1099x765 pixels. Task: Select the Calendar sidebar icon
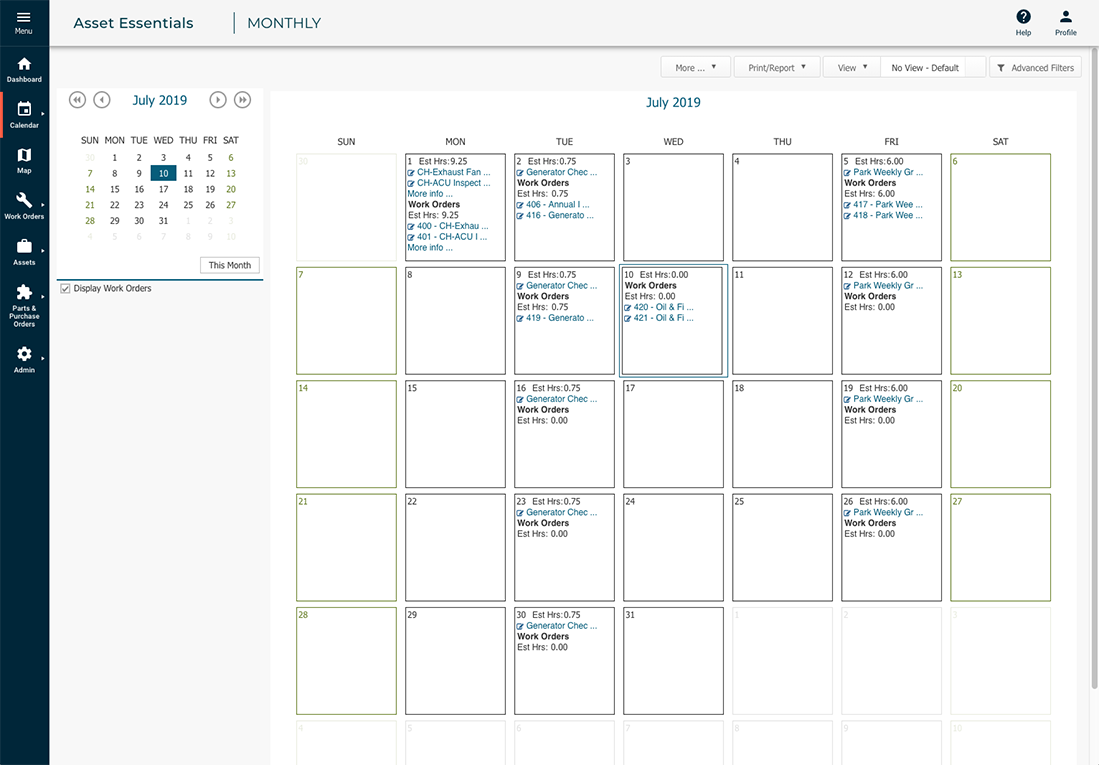(24, 109)
